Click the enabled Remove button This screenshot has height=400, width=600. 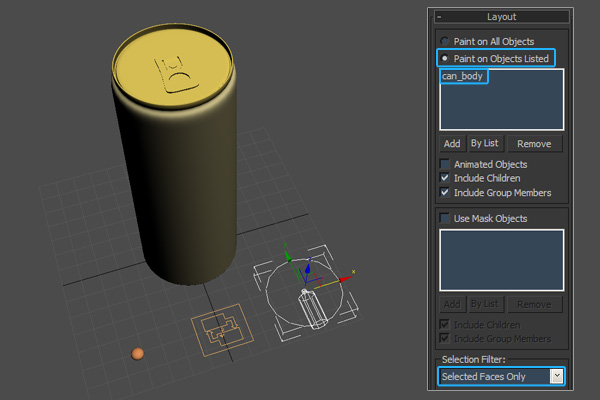coord(533,143)
